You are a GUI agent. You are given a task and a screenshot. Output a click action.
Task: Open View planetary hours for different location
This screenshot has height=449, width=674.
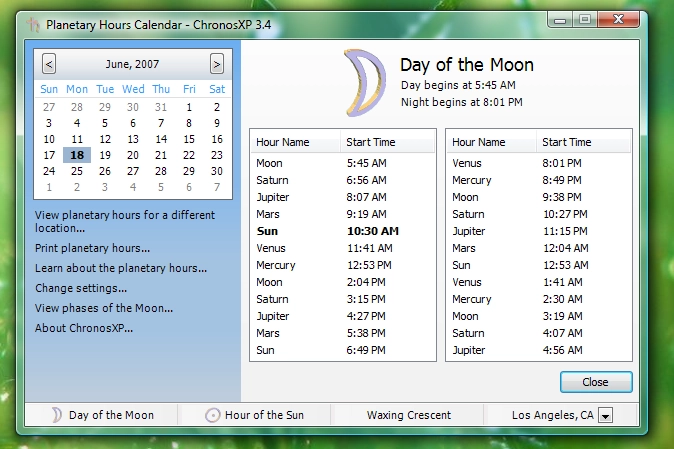(x=125, y=221)
